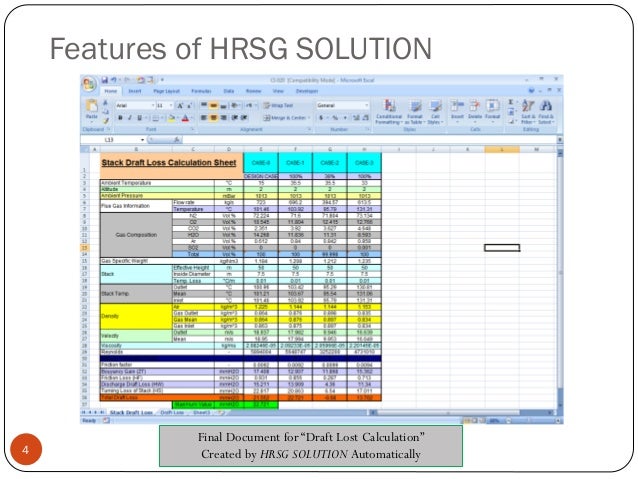
Task: Click the Merge & Center button
Action: [x=284, y=118]
